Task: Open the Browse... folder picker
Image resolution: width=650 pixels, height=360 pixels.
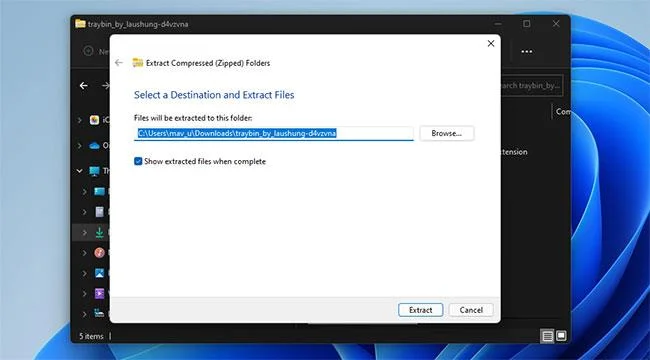Action: (x=446, y=133)
